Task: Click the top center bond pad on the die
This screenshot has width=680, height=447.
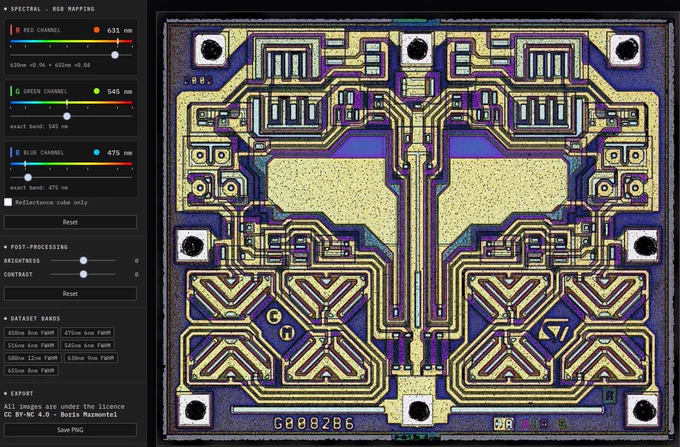Action: (417, 48)
